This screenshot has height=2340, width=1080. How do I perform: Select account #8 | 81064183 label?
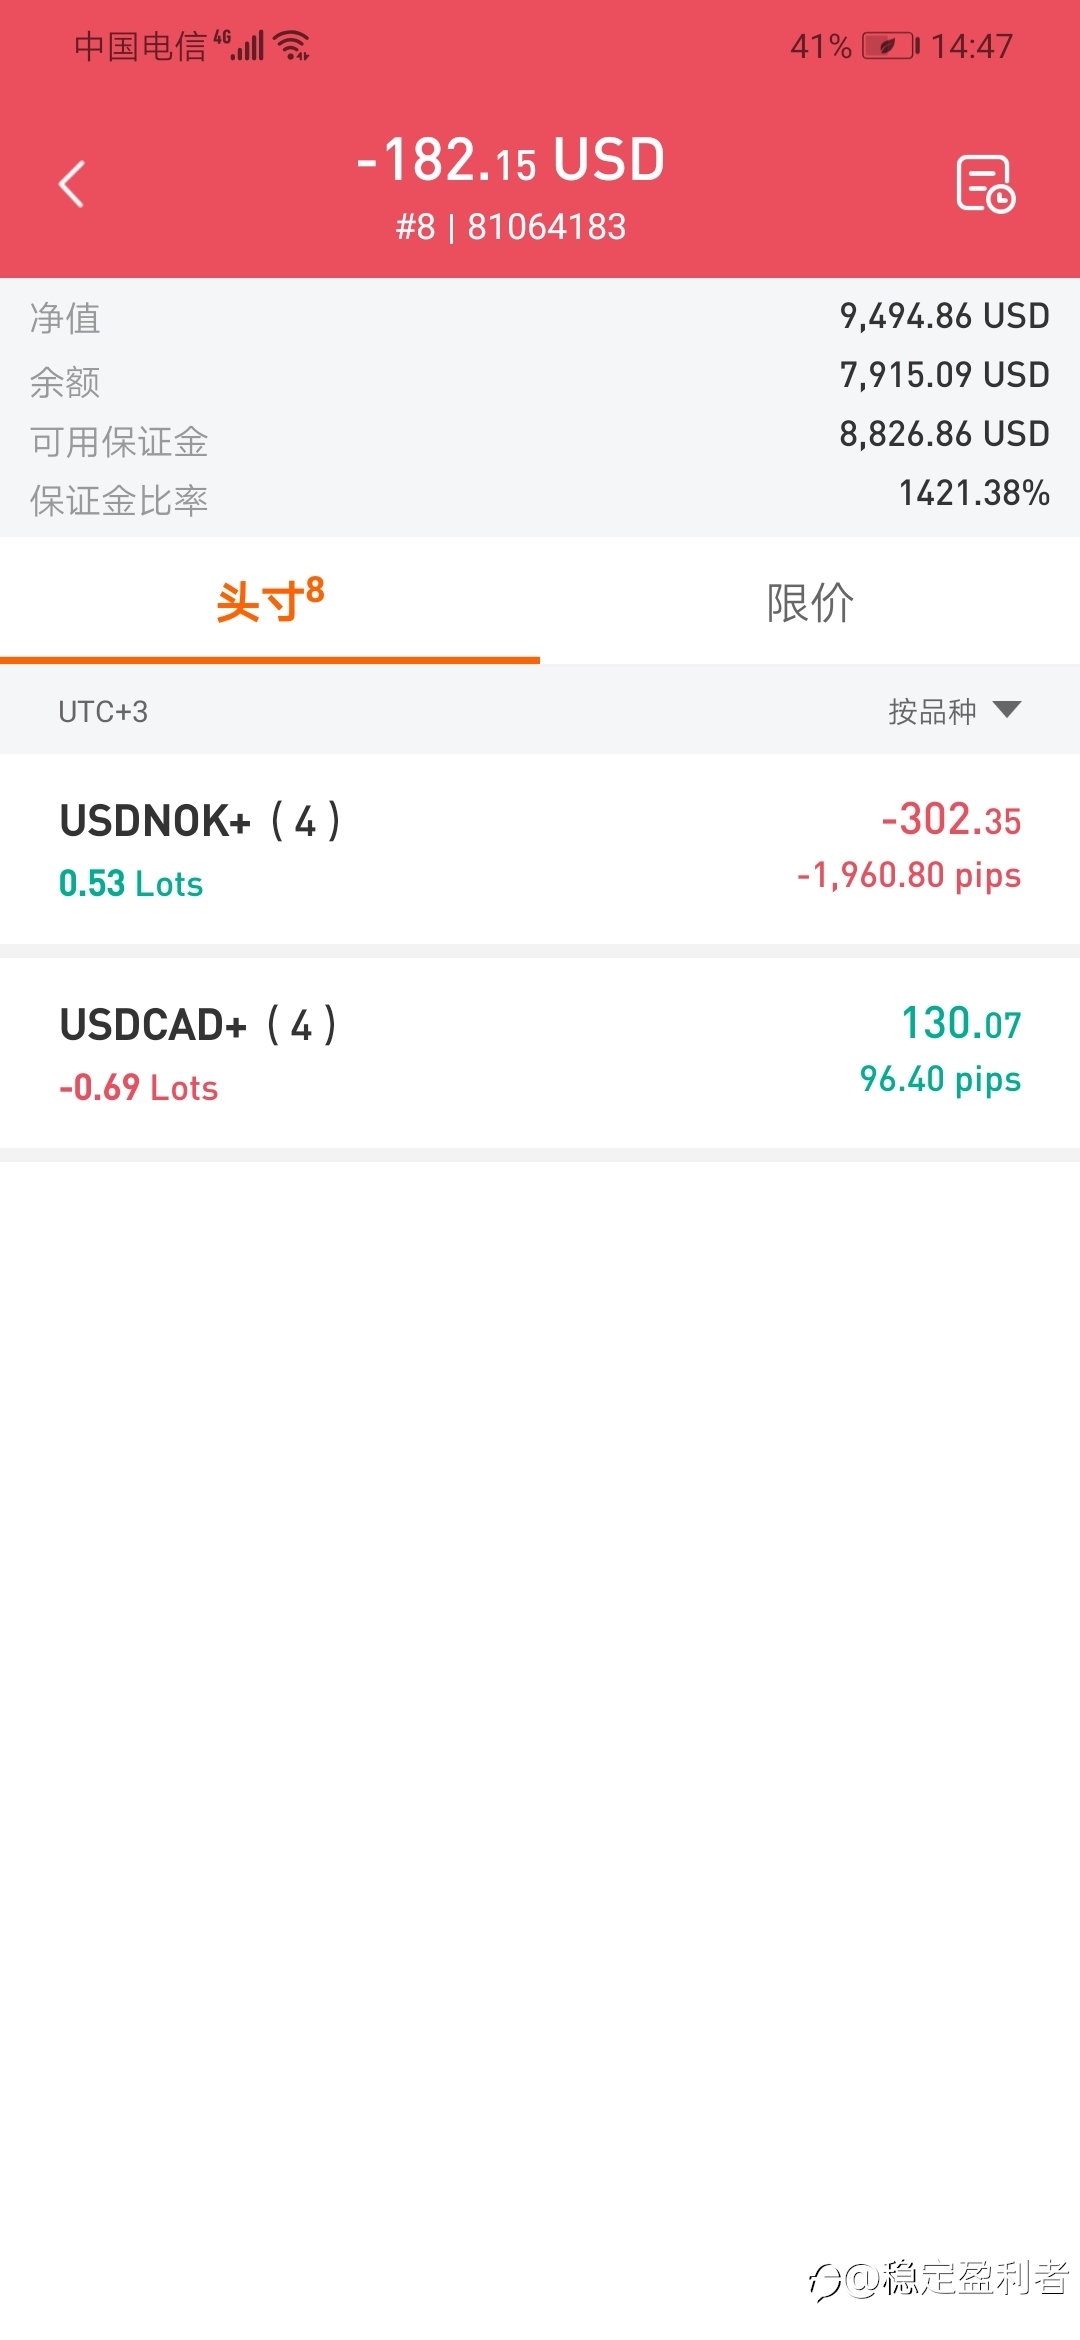tap(511, 227)
